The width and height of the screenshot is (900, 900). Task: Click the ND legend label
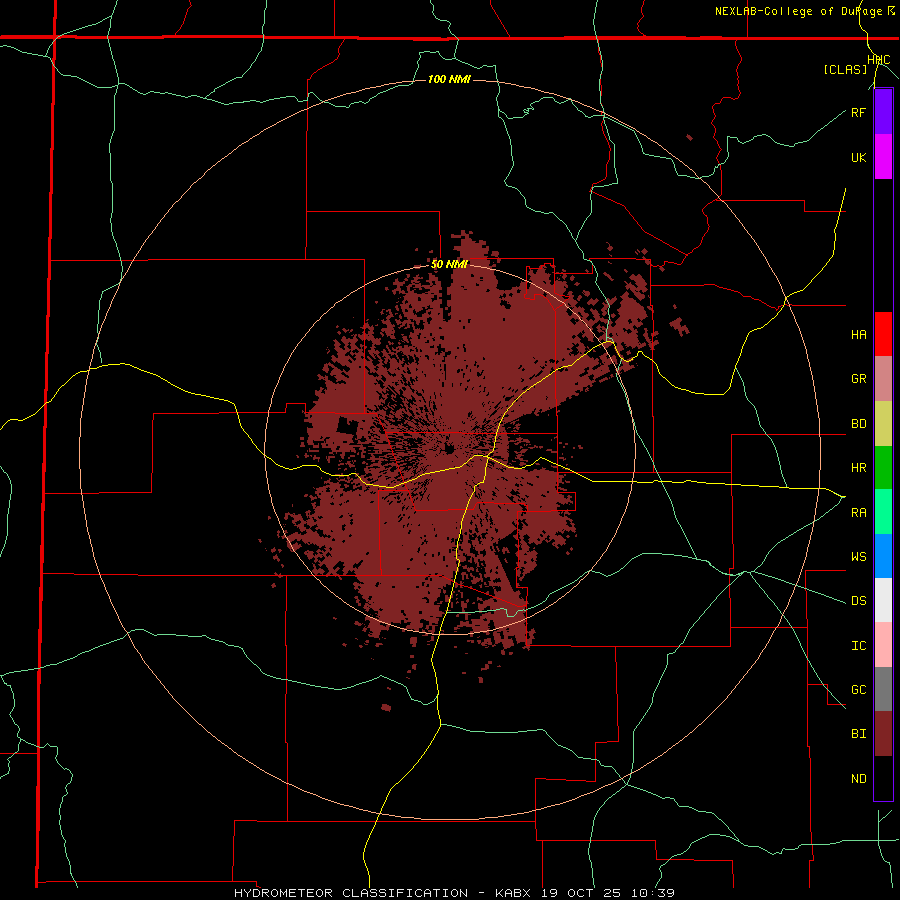coord(858,779)
